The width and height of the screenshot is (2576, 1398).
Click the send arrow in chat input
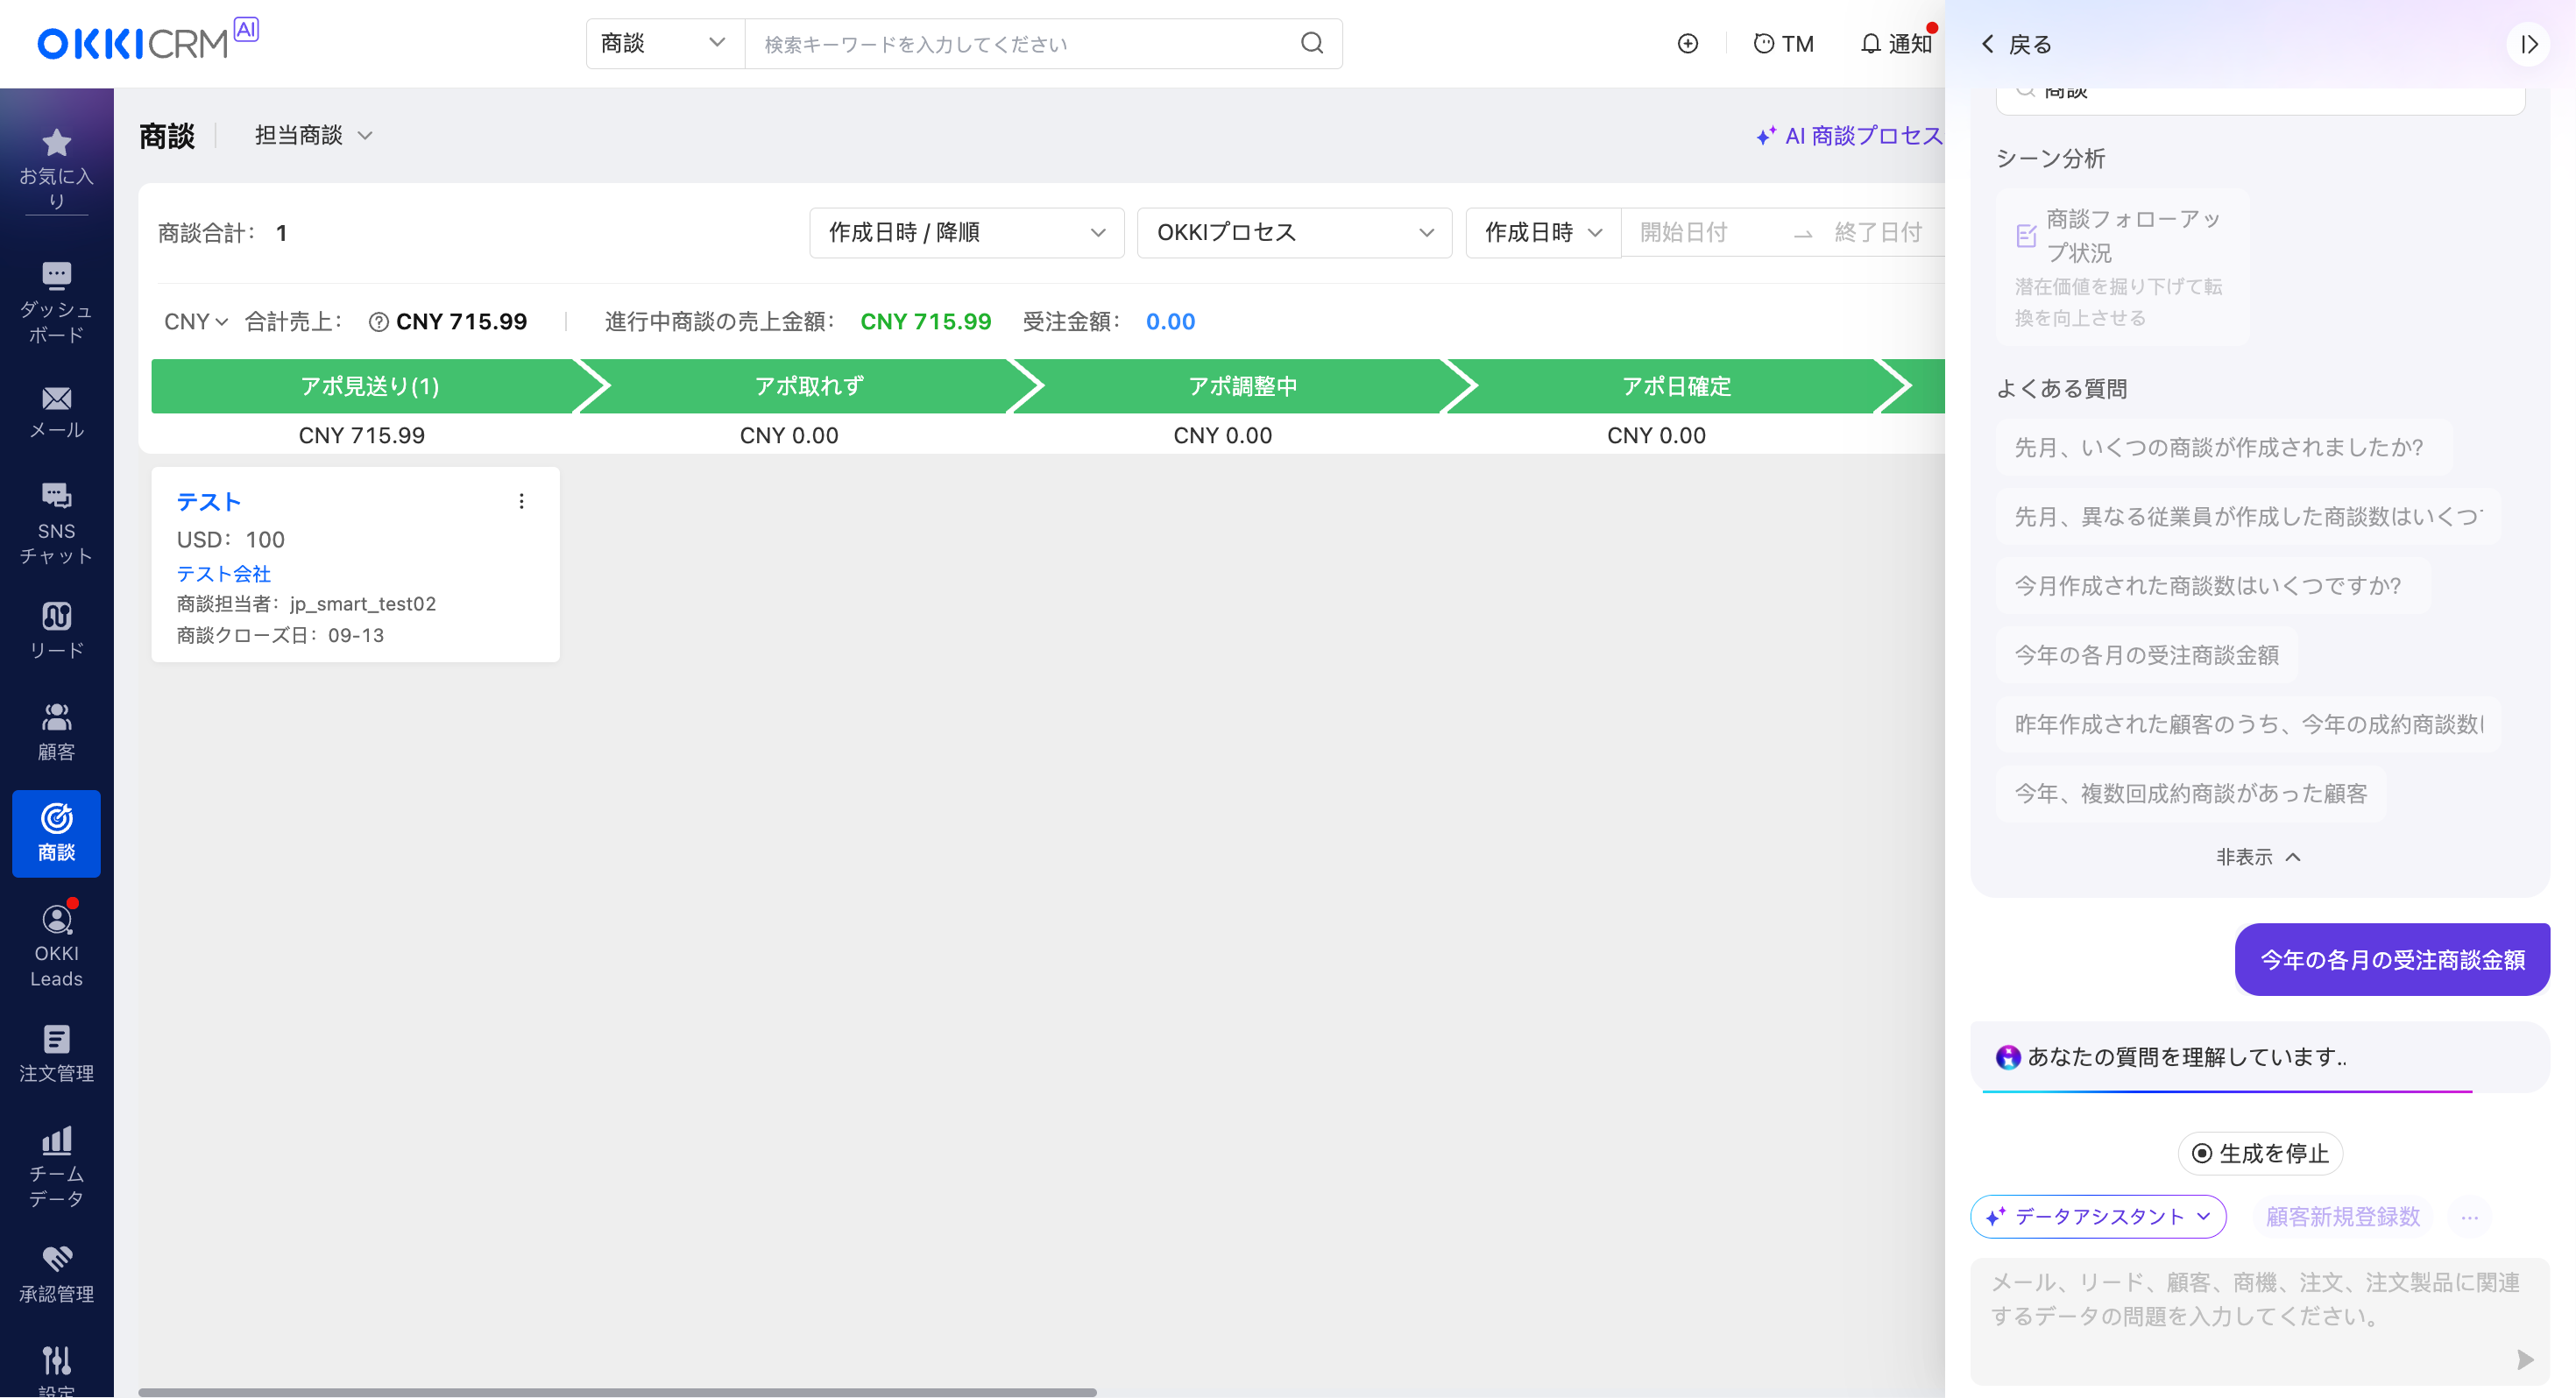tap(2524, 1359)
